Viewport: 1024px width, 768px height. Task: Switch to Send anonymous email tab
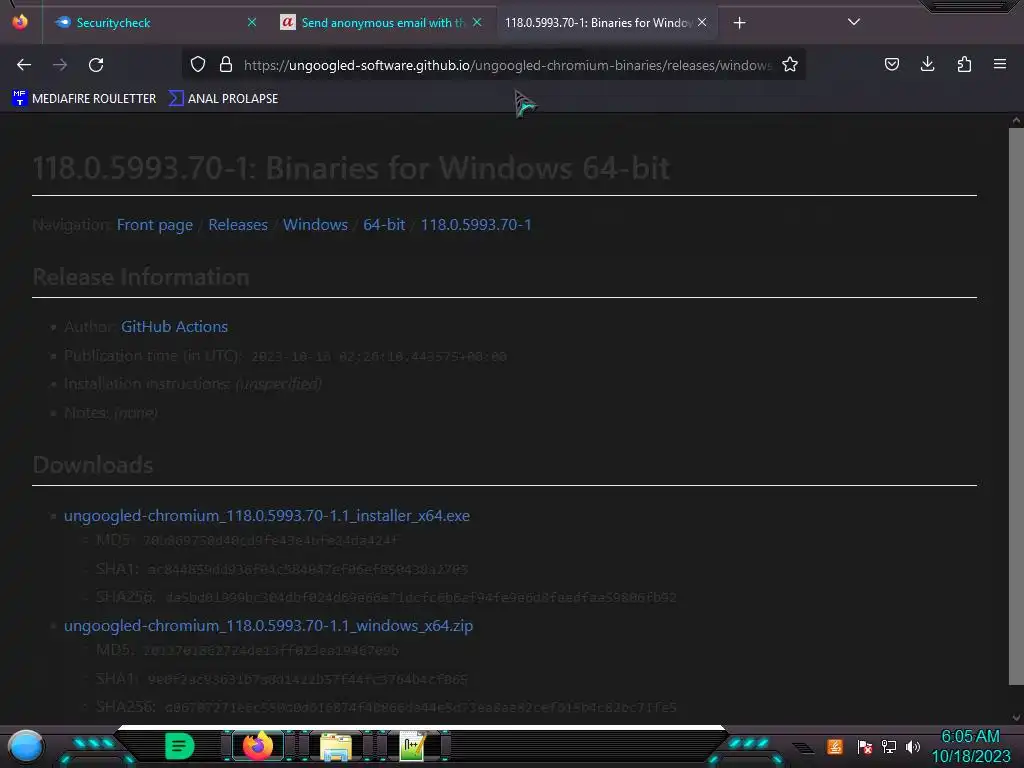click(382, 23)
